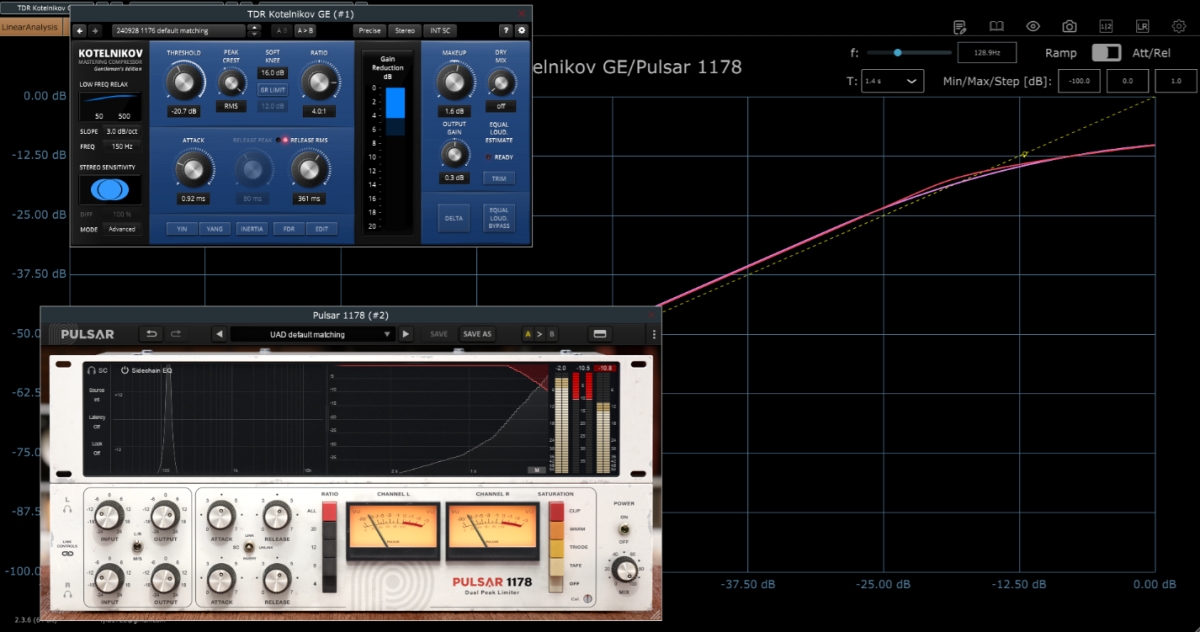This screenshot has width=1200, height=632.
Task: Click the left channel L headphones icon
Action: pos(68,509)
